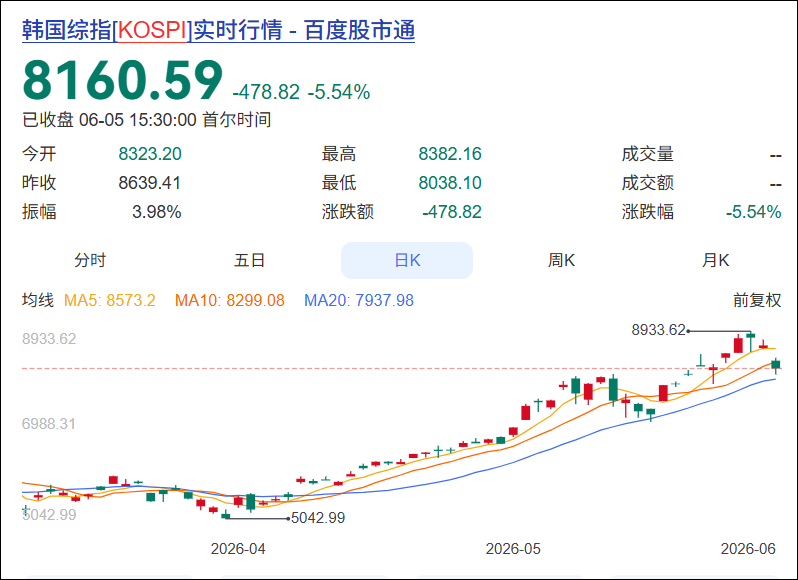Image resolution: width=798 pixels, height=580 pixels.
Task: Open the 前复权 adjustment option
Action: 757,300
